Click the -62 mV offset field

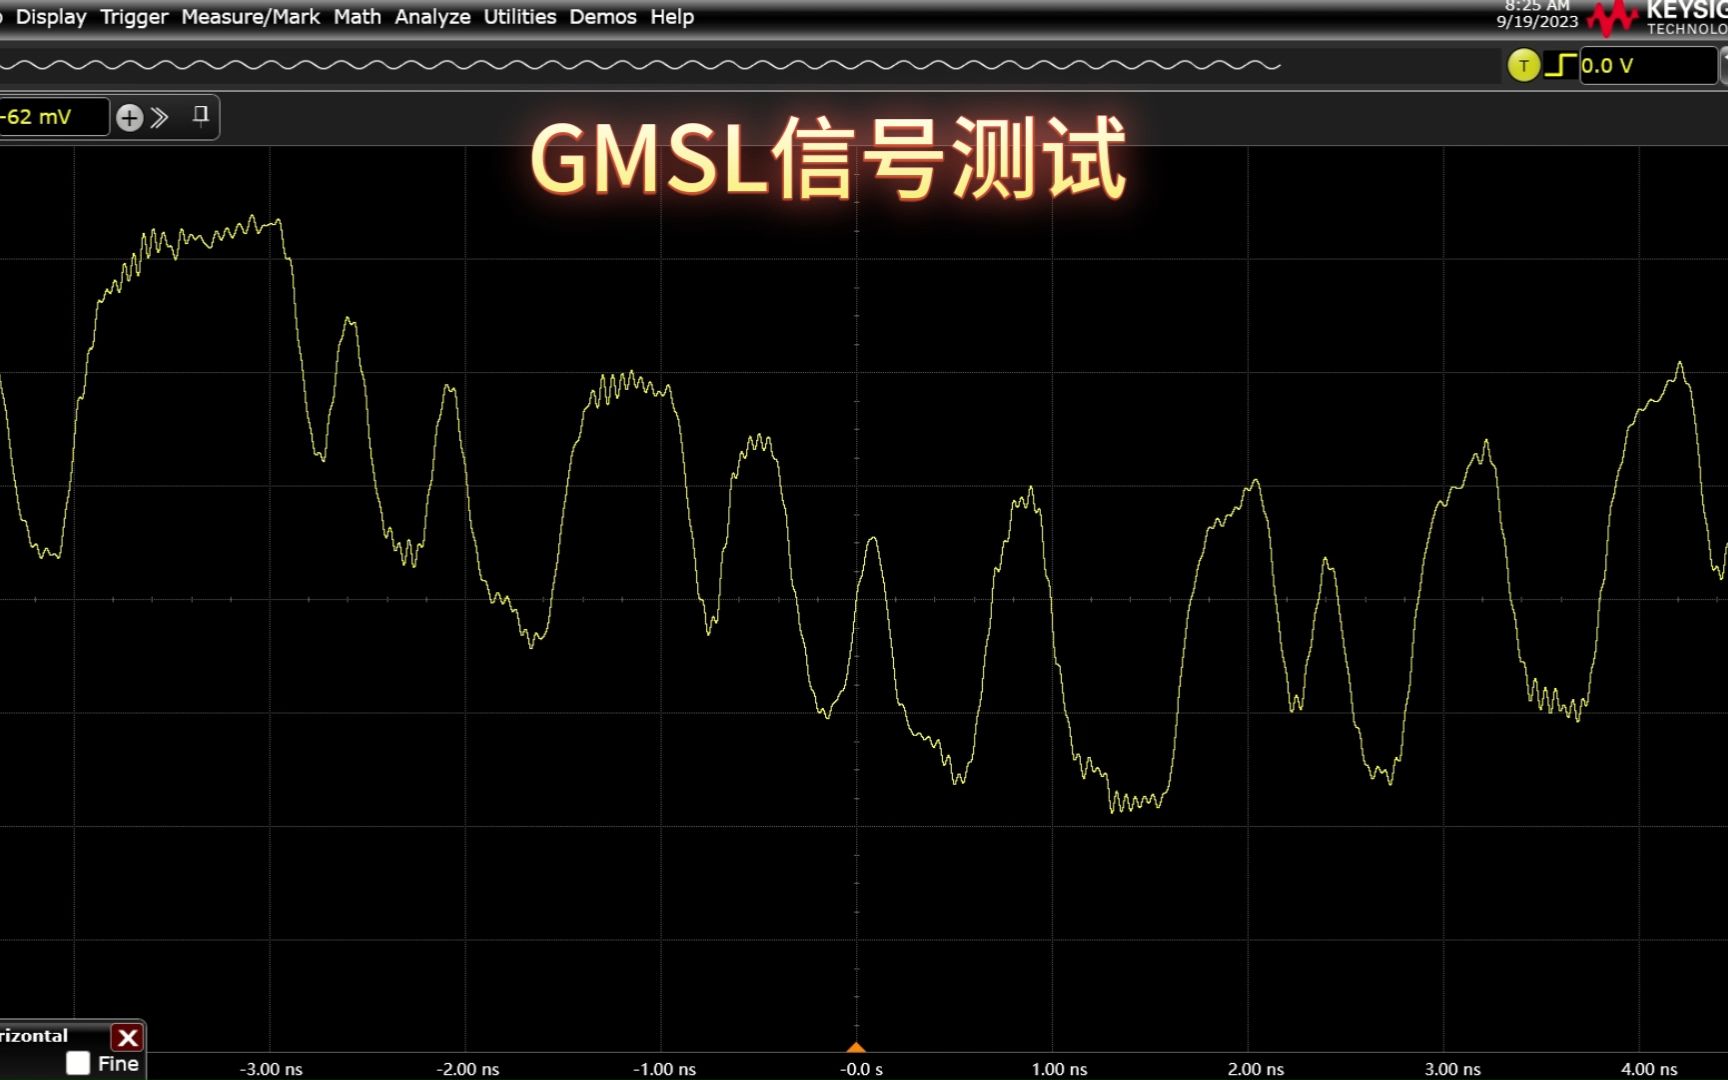tap(53, 117)
